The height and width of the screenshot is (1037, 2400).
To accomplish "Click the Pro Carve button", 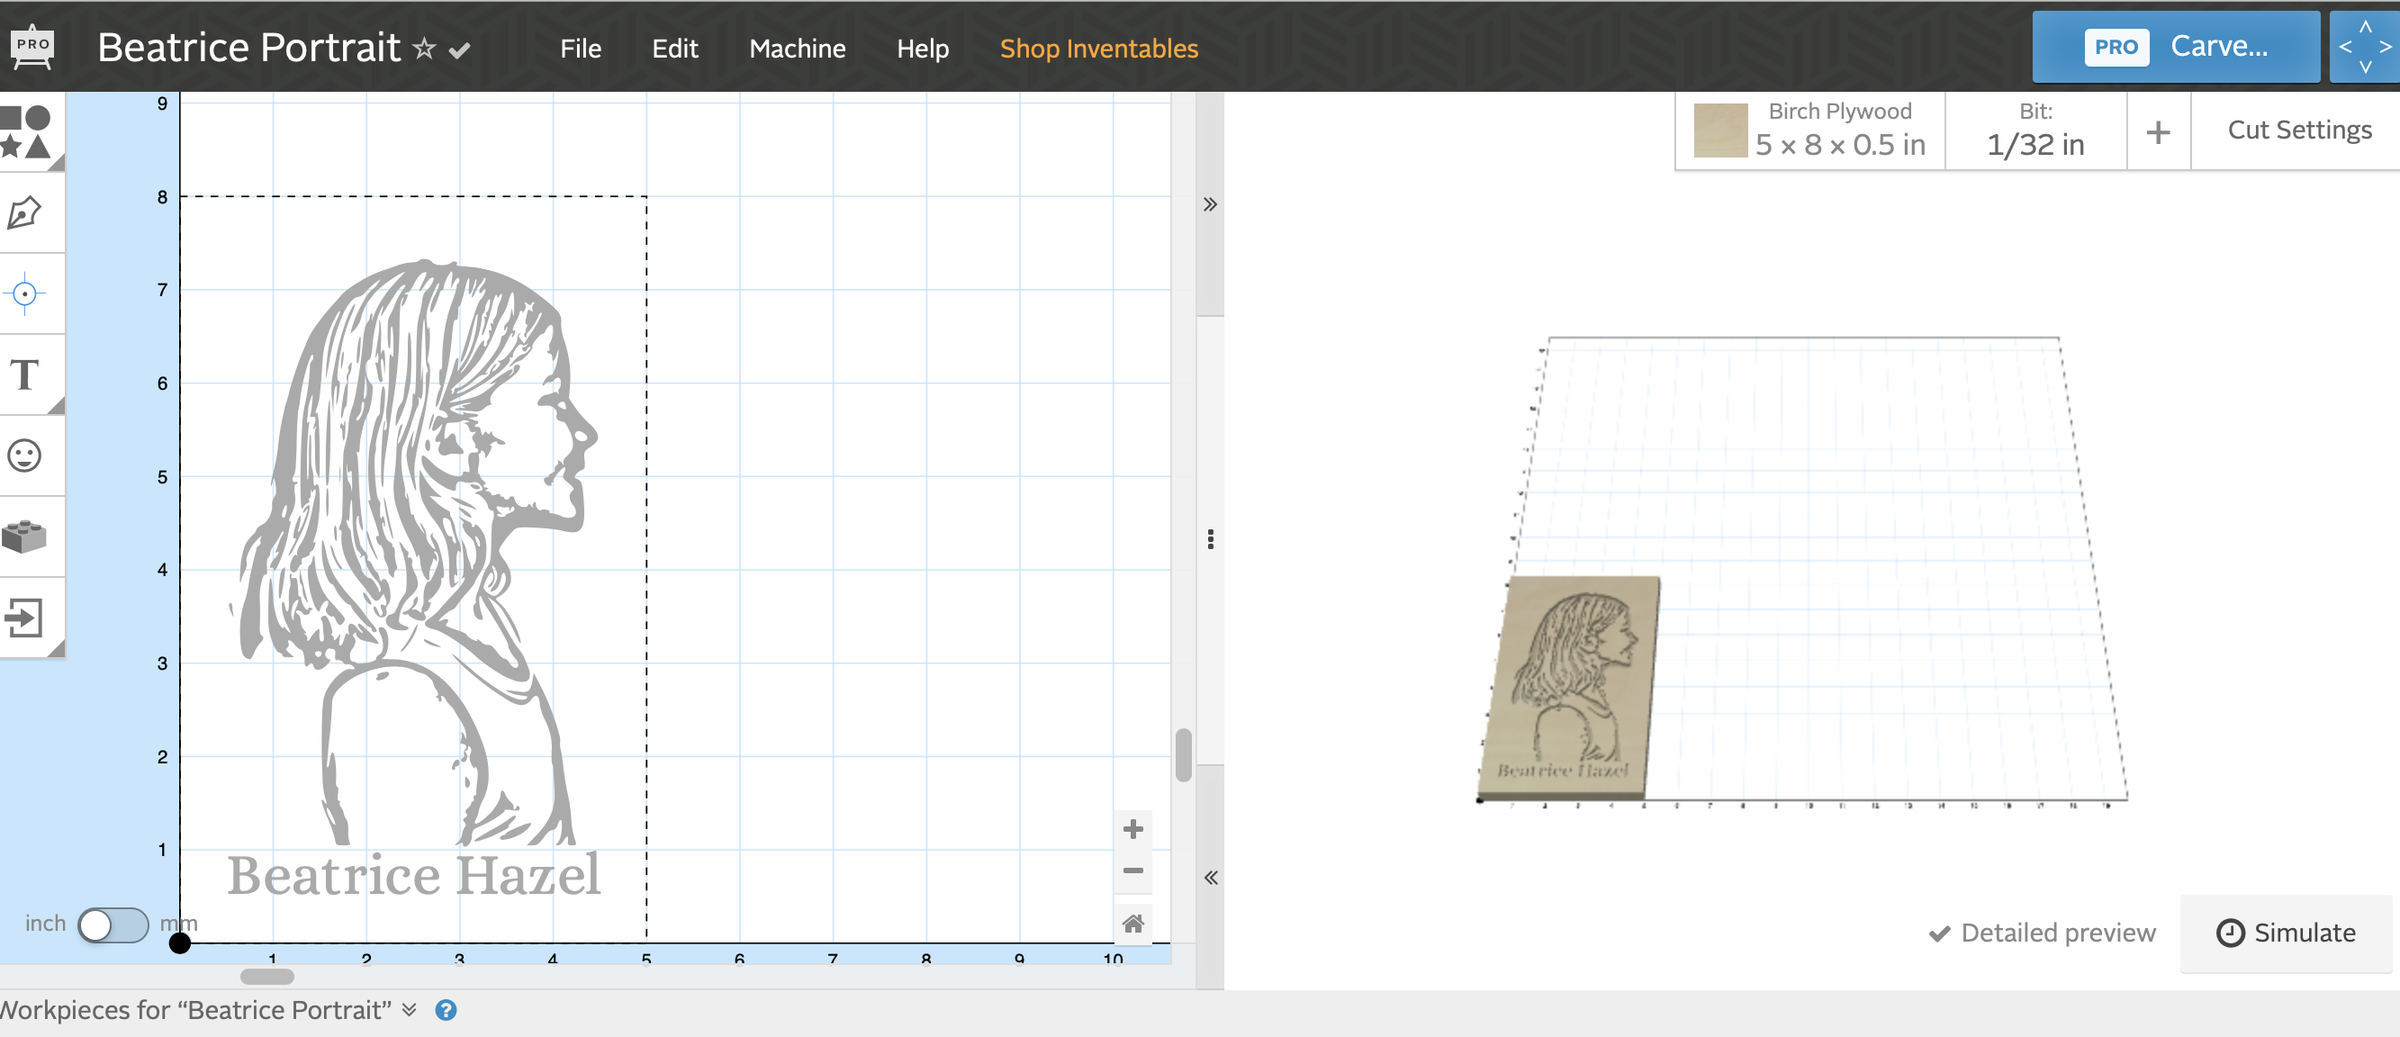I will click(2176, 46).
